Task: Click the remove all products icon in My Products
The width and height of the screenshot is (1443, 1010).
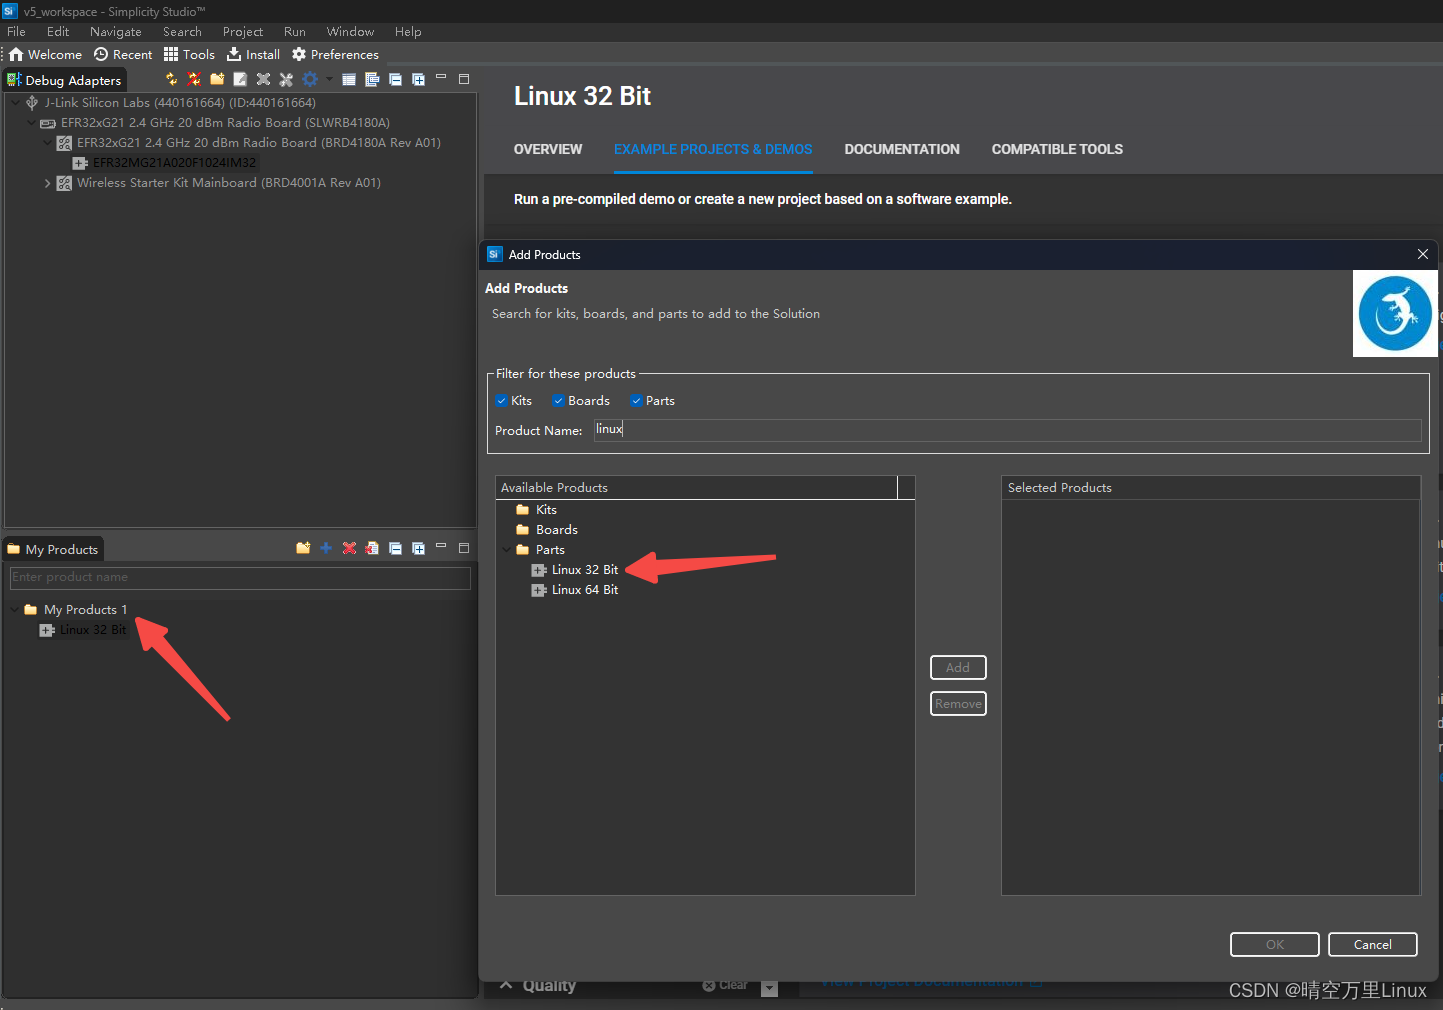Action: (372, 548)
